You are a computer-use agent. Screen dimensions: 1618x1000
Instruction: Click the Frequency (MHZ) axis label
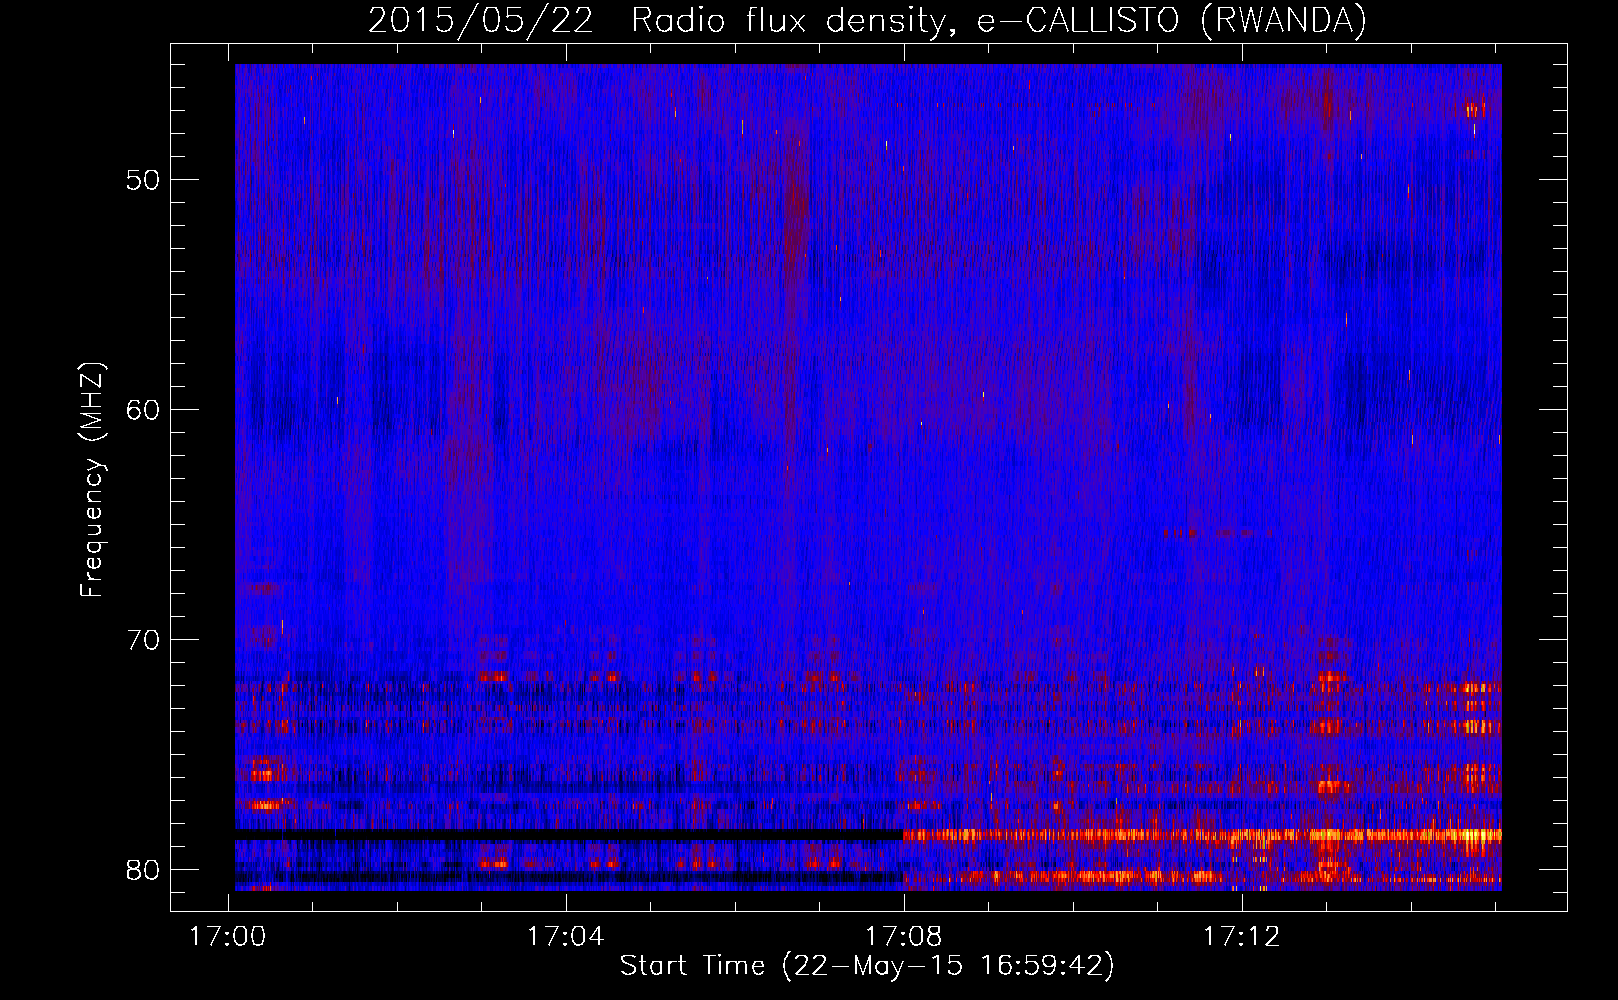91,480
